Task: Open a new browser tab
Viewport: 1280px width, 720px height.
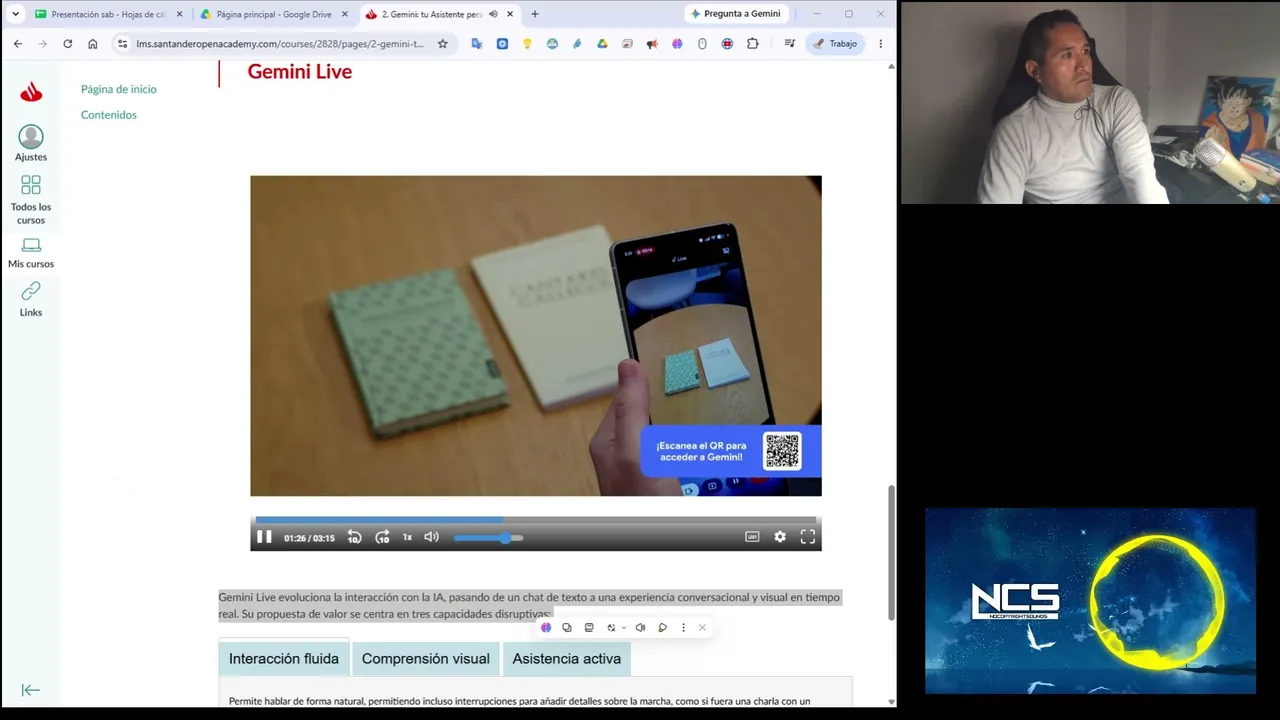Action: click(x=535, y=14)
